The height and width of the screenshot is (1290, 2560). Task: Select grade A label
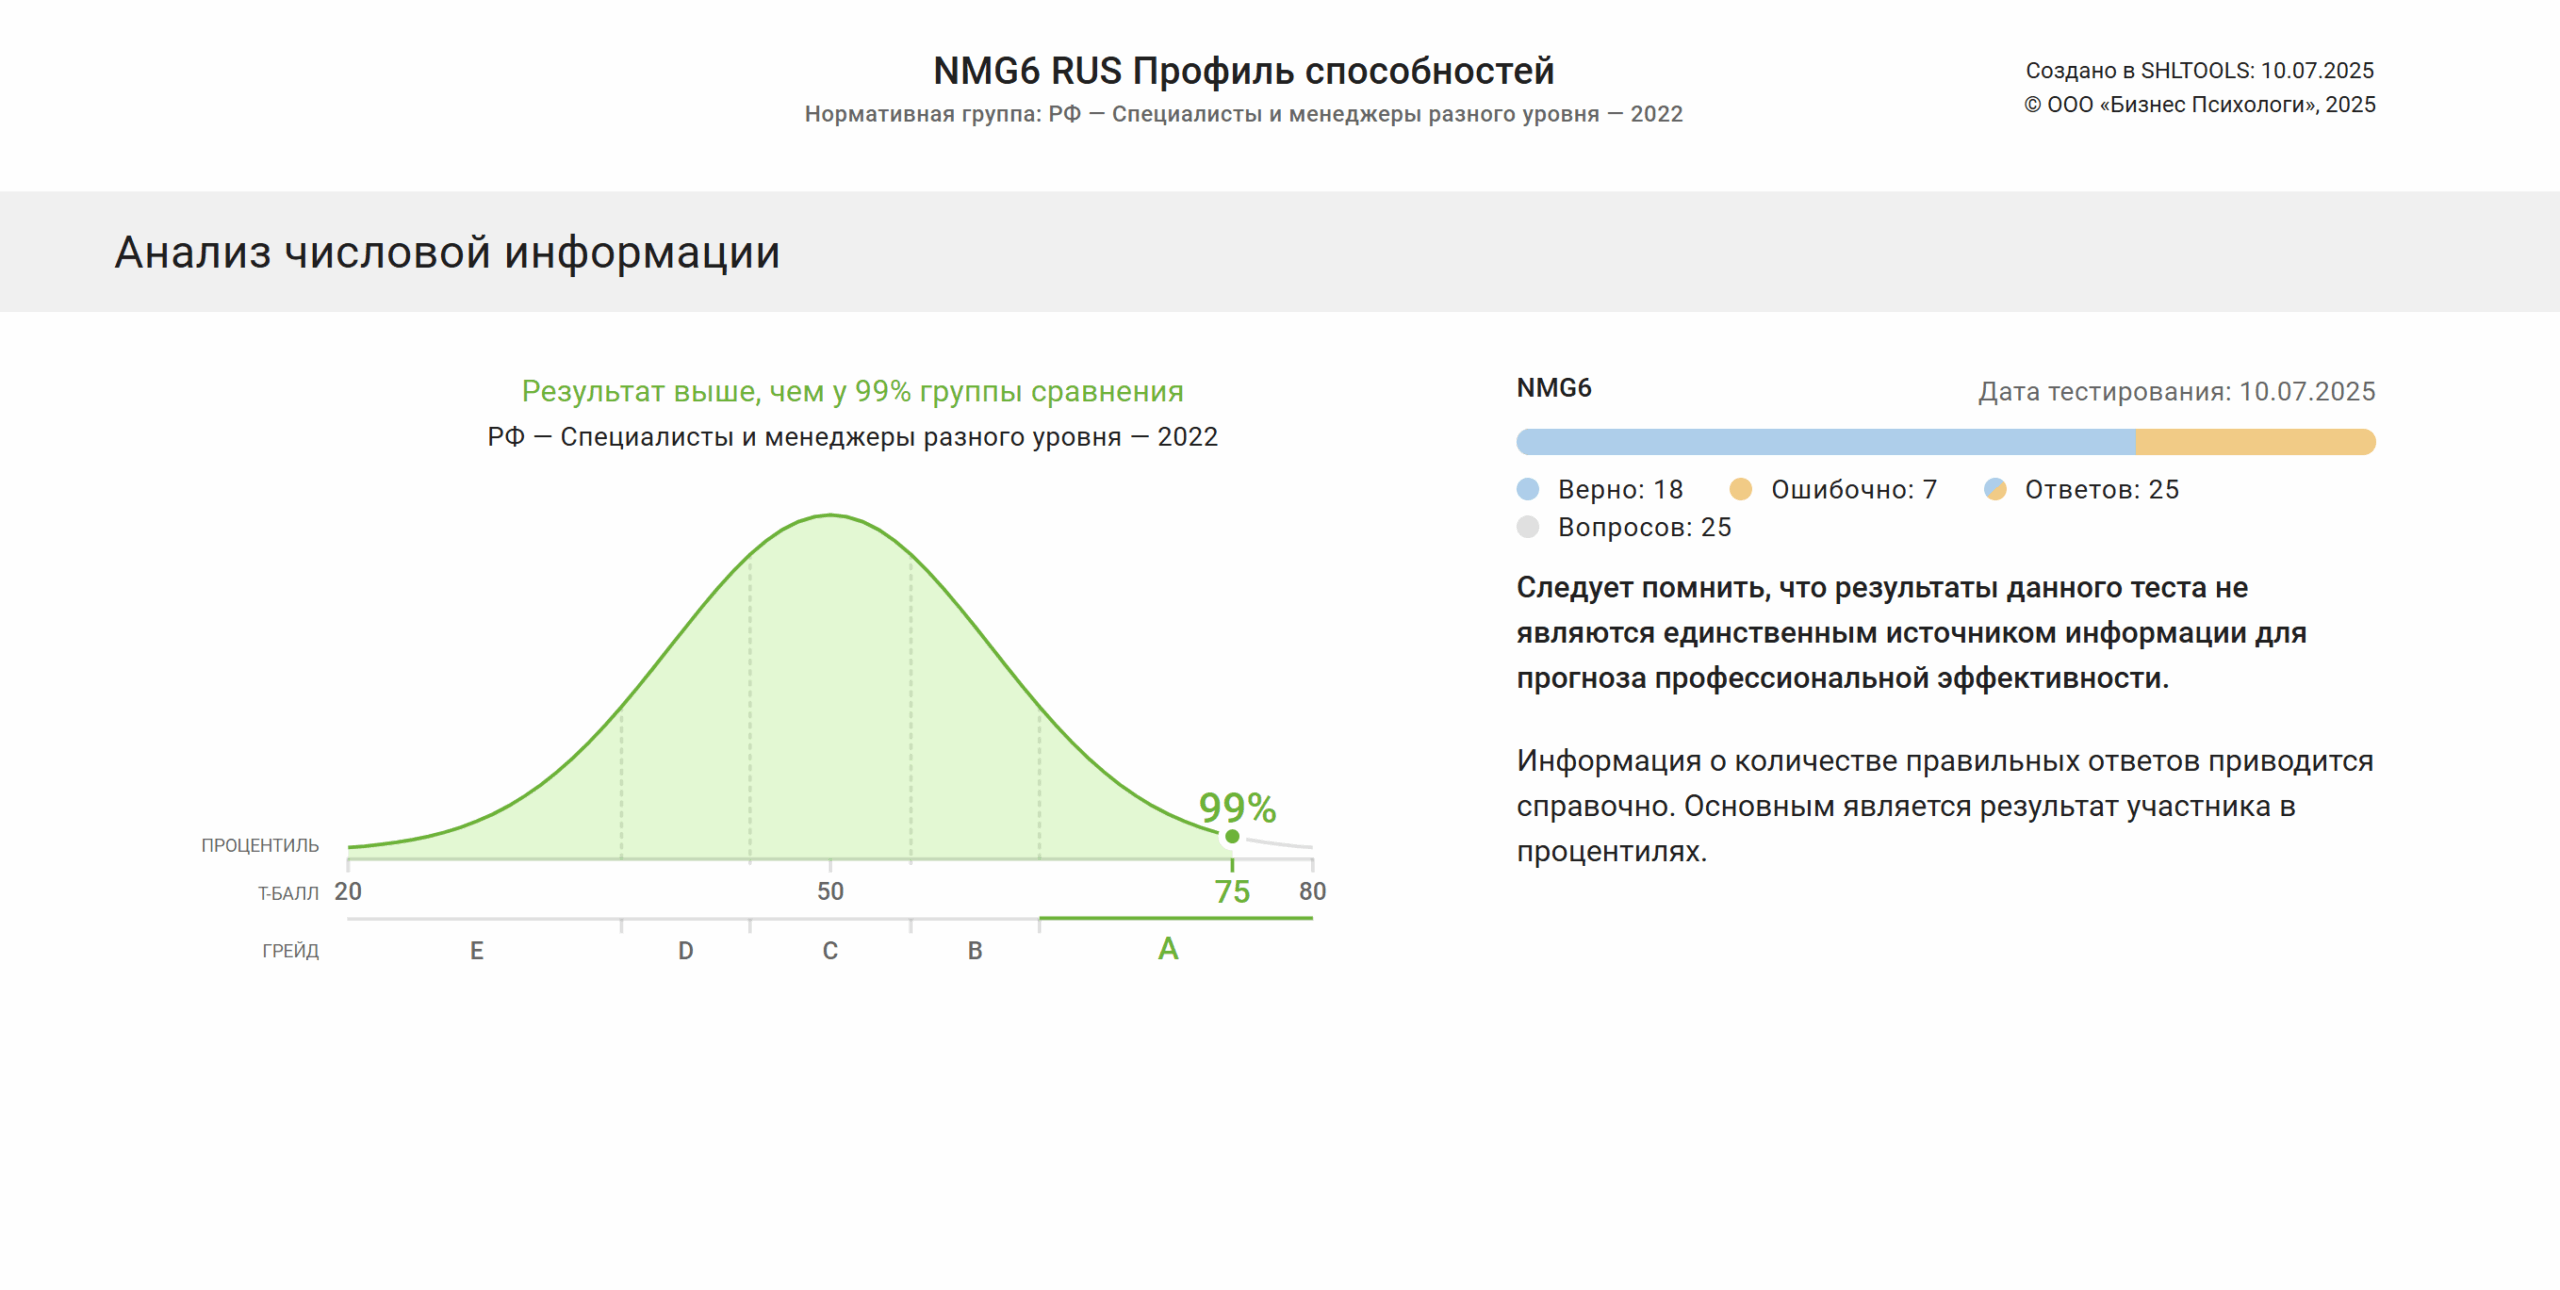pyautogui.click(x=1168, y=949)
